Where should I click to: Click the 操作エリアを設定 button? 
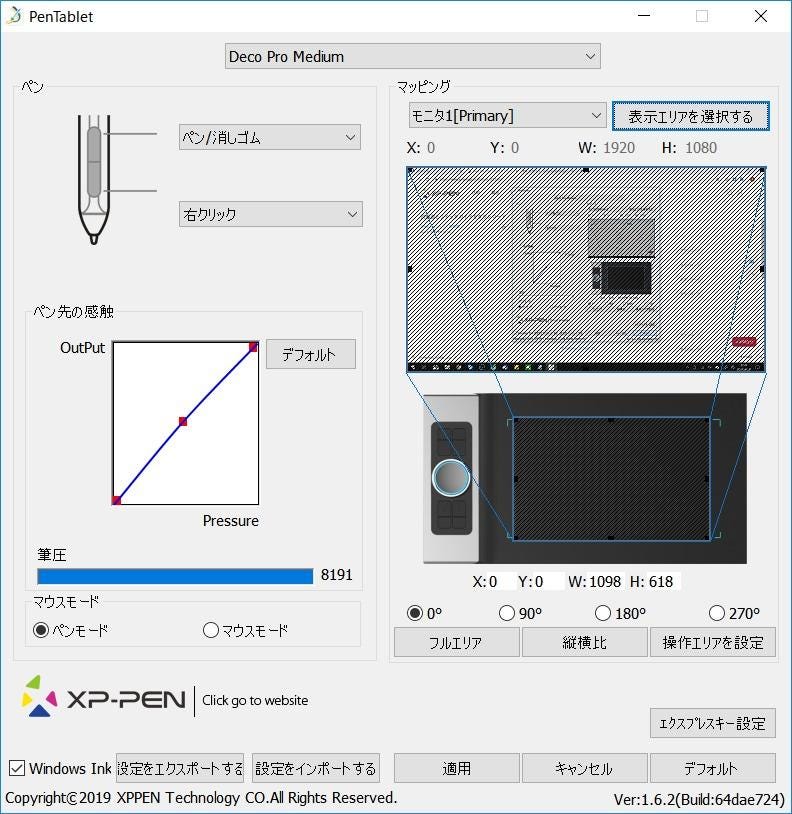pos(713,642)
